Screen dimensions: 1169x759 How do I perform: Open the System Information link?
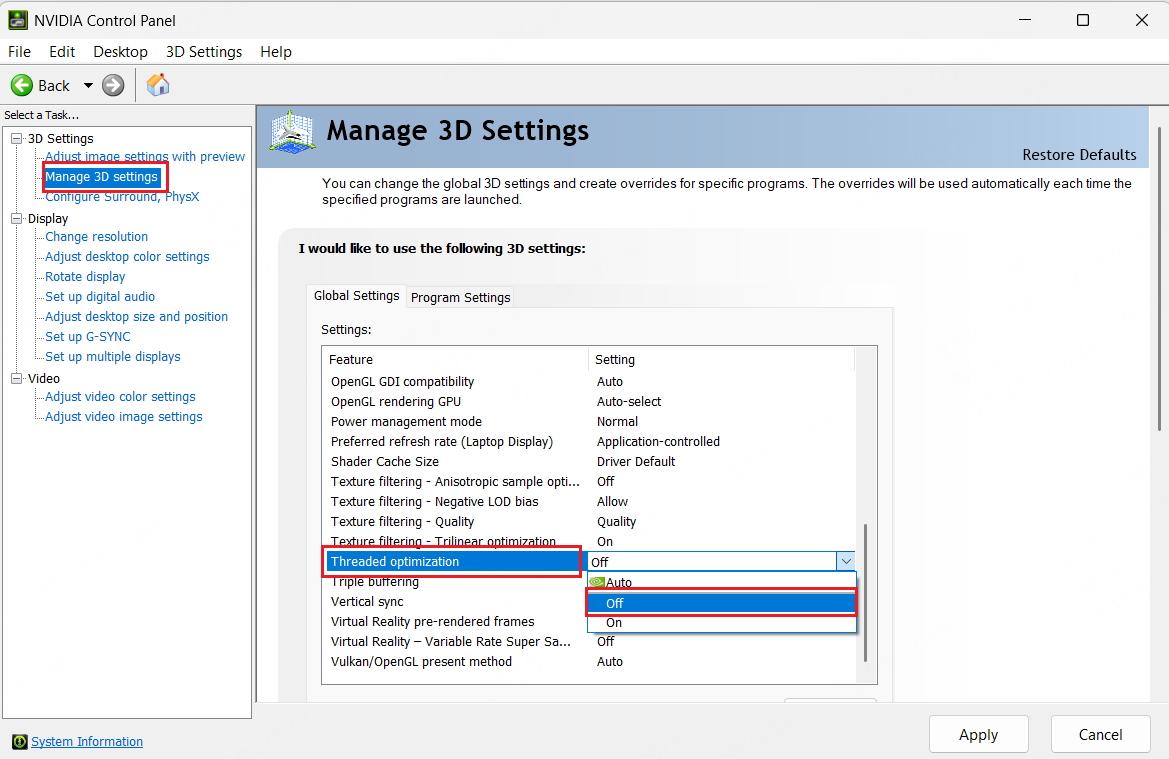tap(86, 741)
